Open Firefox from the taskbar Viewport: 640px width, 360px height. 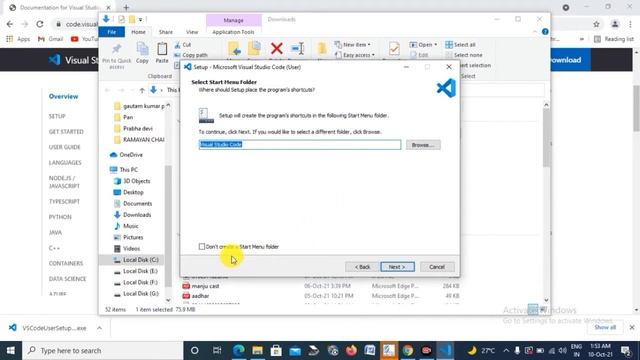pos(351,350)
